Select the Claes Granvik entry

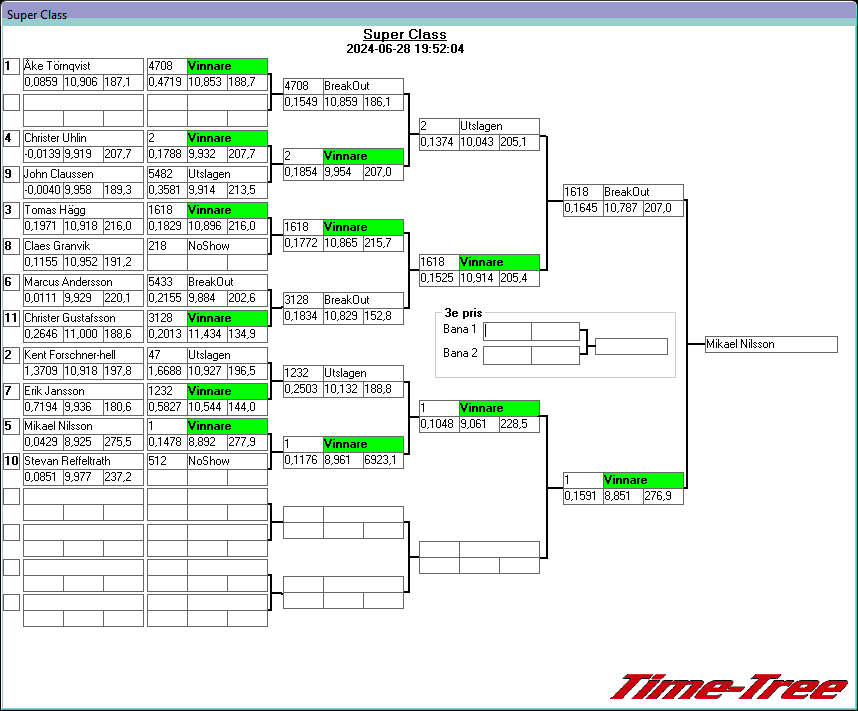pyautogui.click(x=83, y=246)
